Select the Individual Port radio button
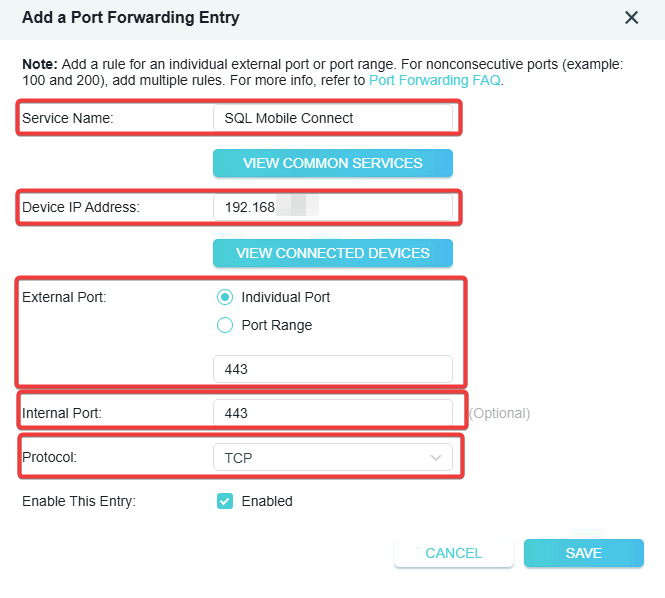665x598 pixels. pyautogui.click(x=225, y=297)
